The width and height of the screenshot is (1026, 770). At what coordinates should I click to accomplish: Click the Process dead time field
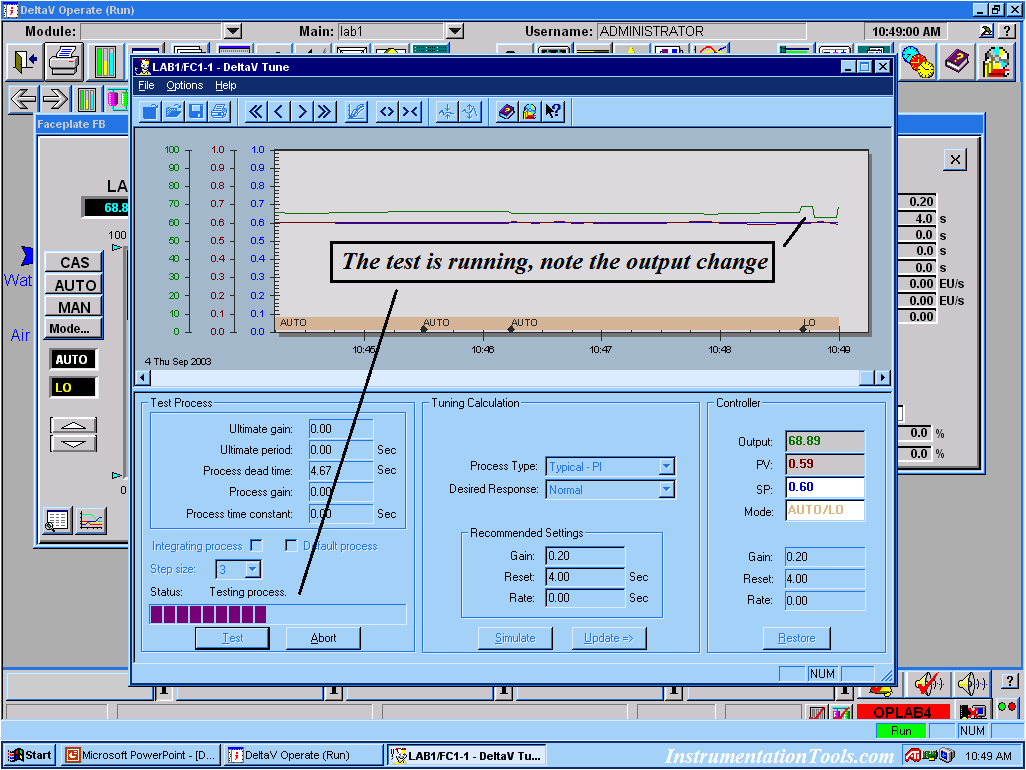pyautogui.click(x=340, y=470)
